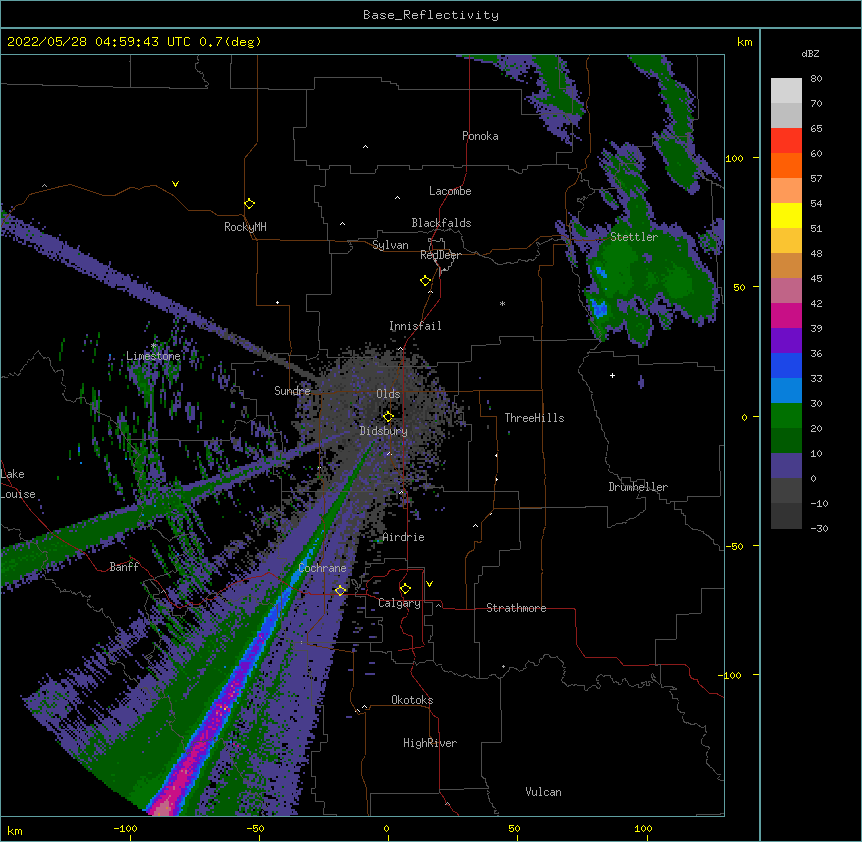The height and width of the screenshot is (842, 862).
Task: Click the -30 value on the dBZ scale
Action: pyautogui.click(x=819, y=528)
